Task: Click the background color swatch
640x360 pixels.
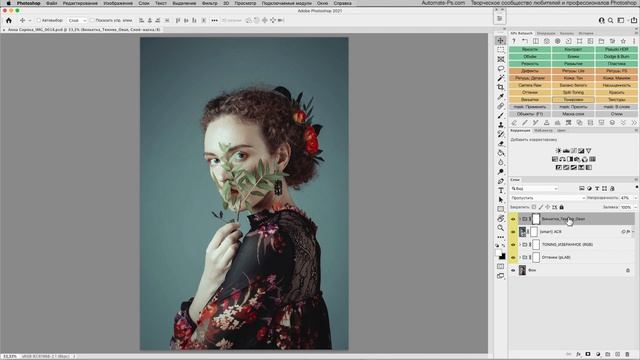Action: coord(502,257)
